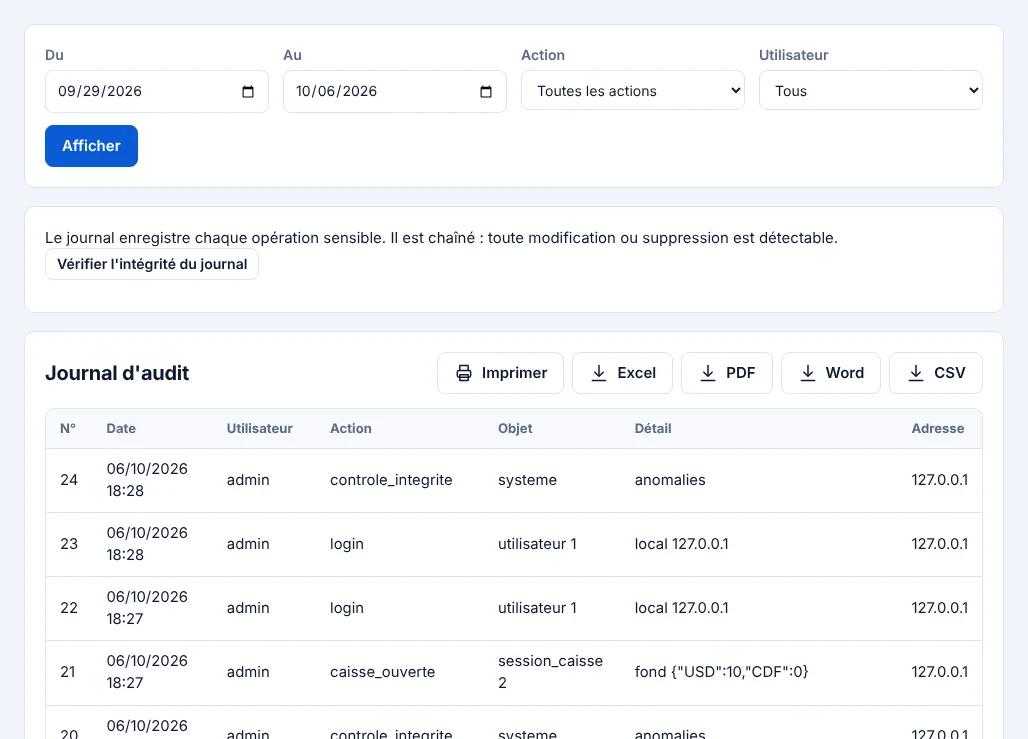
Task: Click 'login' action in row 23
Action: pyautogui.click(x=347, y=544)
